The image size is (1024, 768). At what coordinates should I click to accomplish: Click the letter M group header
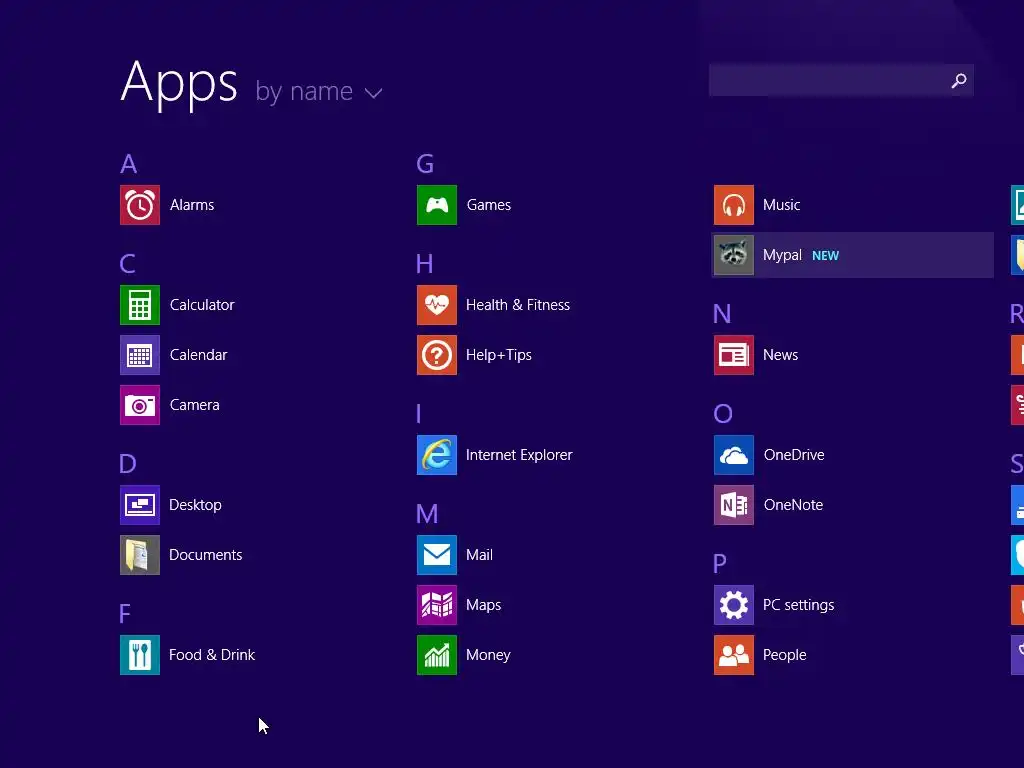point(427,514)
